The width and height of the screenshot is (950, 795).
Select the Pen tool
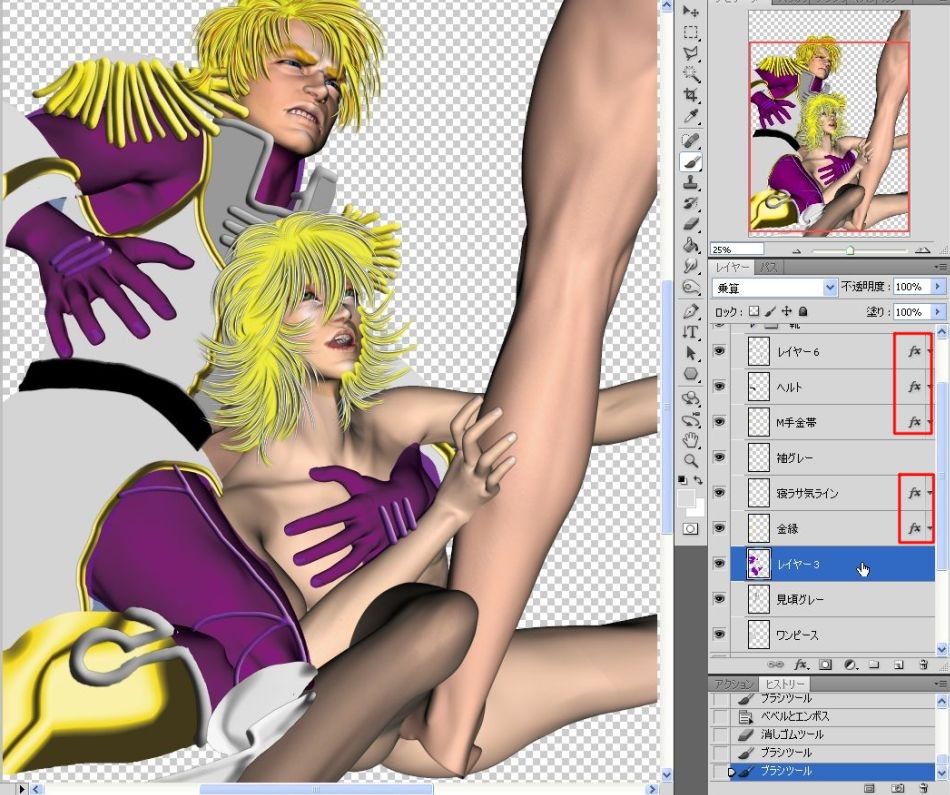pyautogui.click(x=691, y=311)
